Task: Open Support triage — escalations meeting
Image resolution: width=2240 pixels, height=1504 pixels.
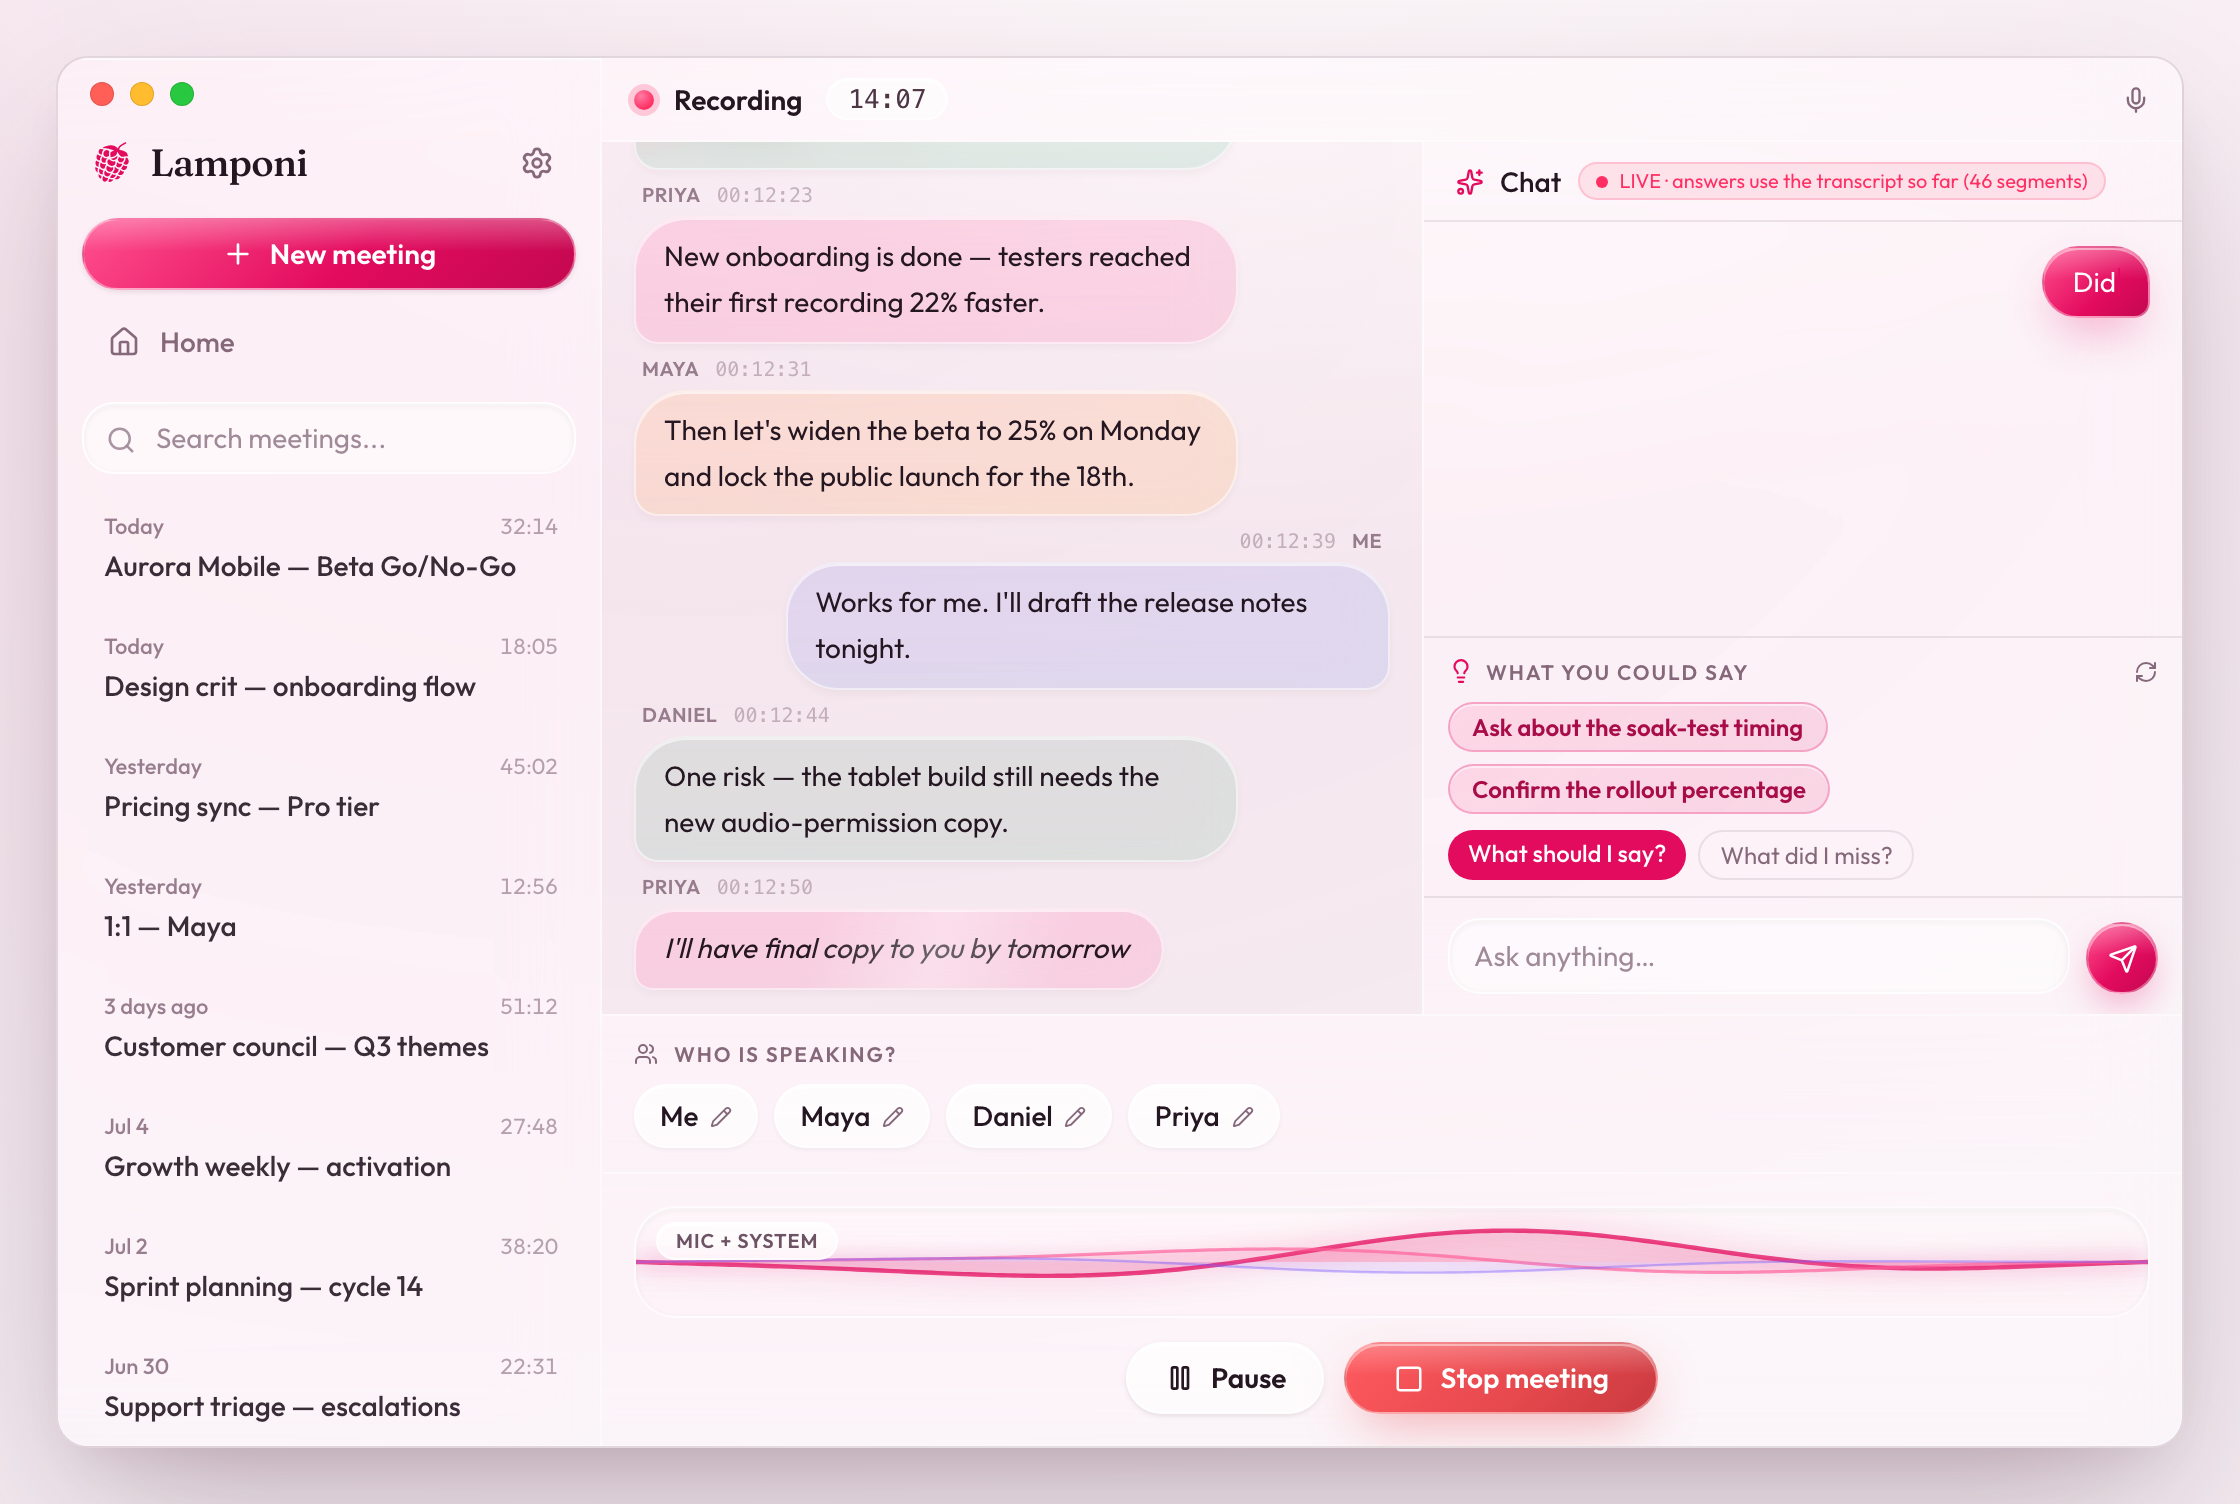Action: coord(330,1388)
